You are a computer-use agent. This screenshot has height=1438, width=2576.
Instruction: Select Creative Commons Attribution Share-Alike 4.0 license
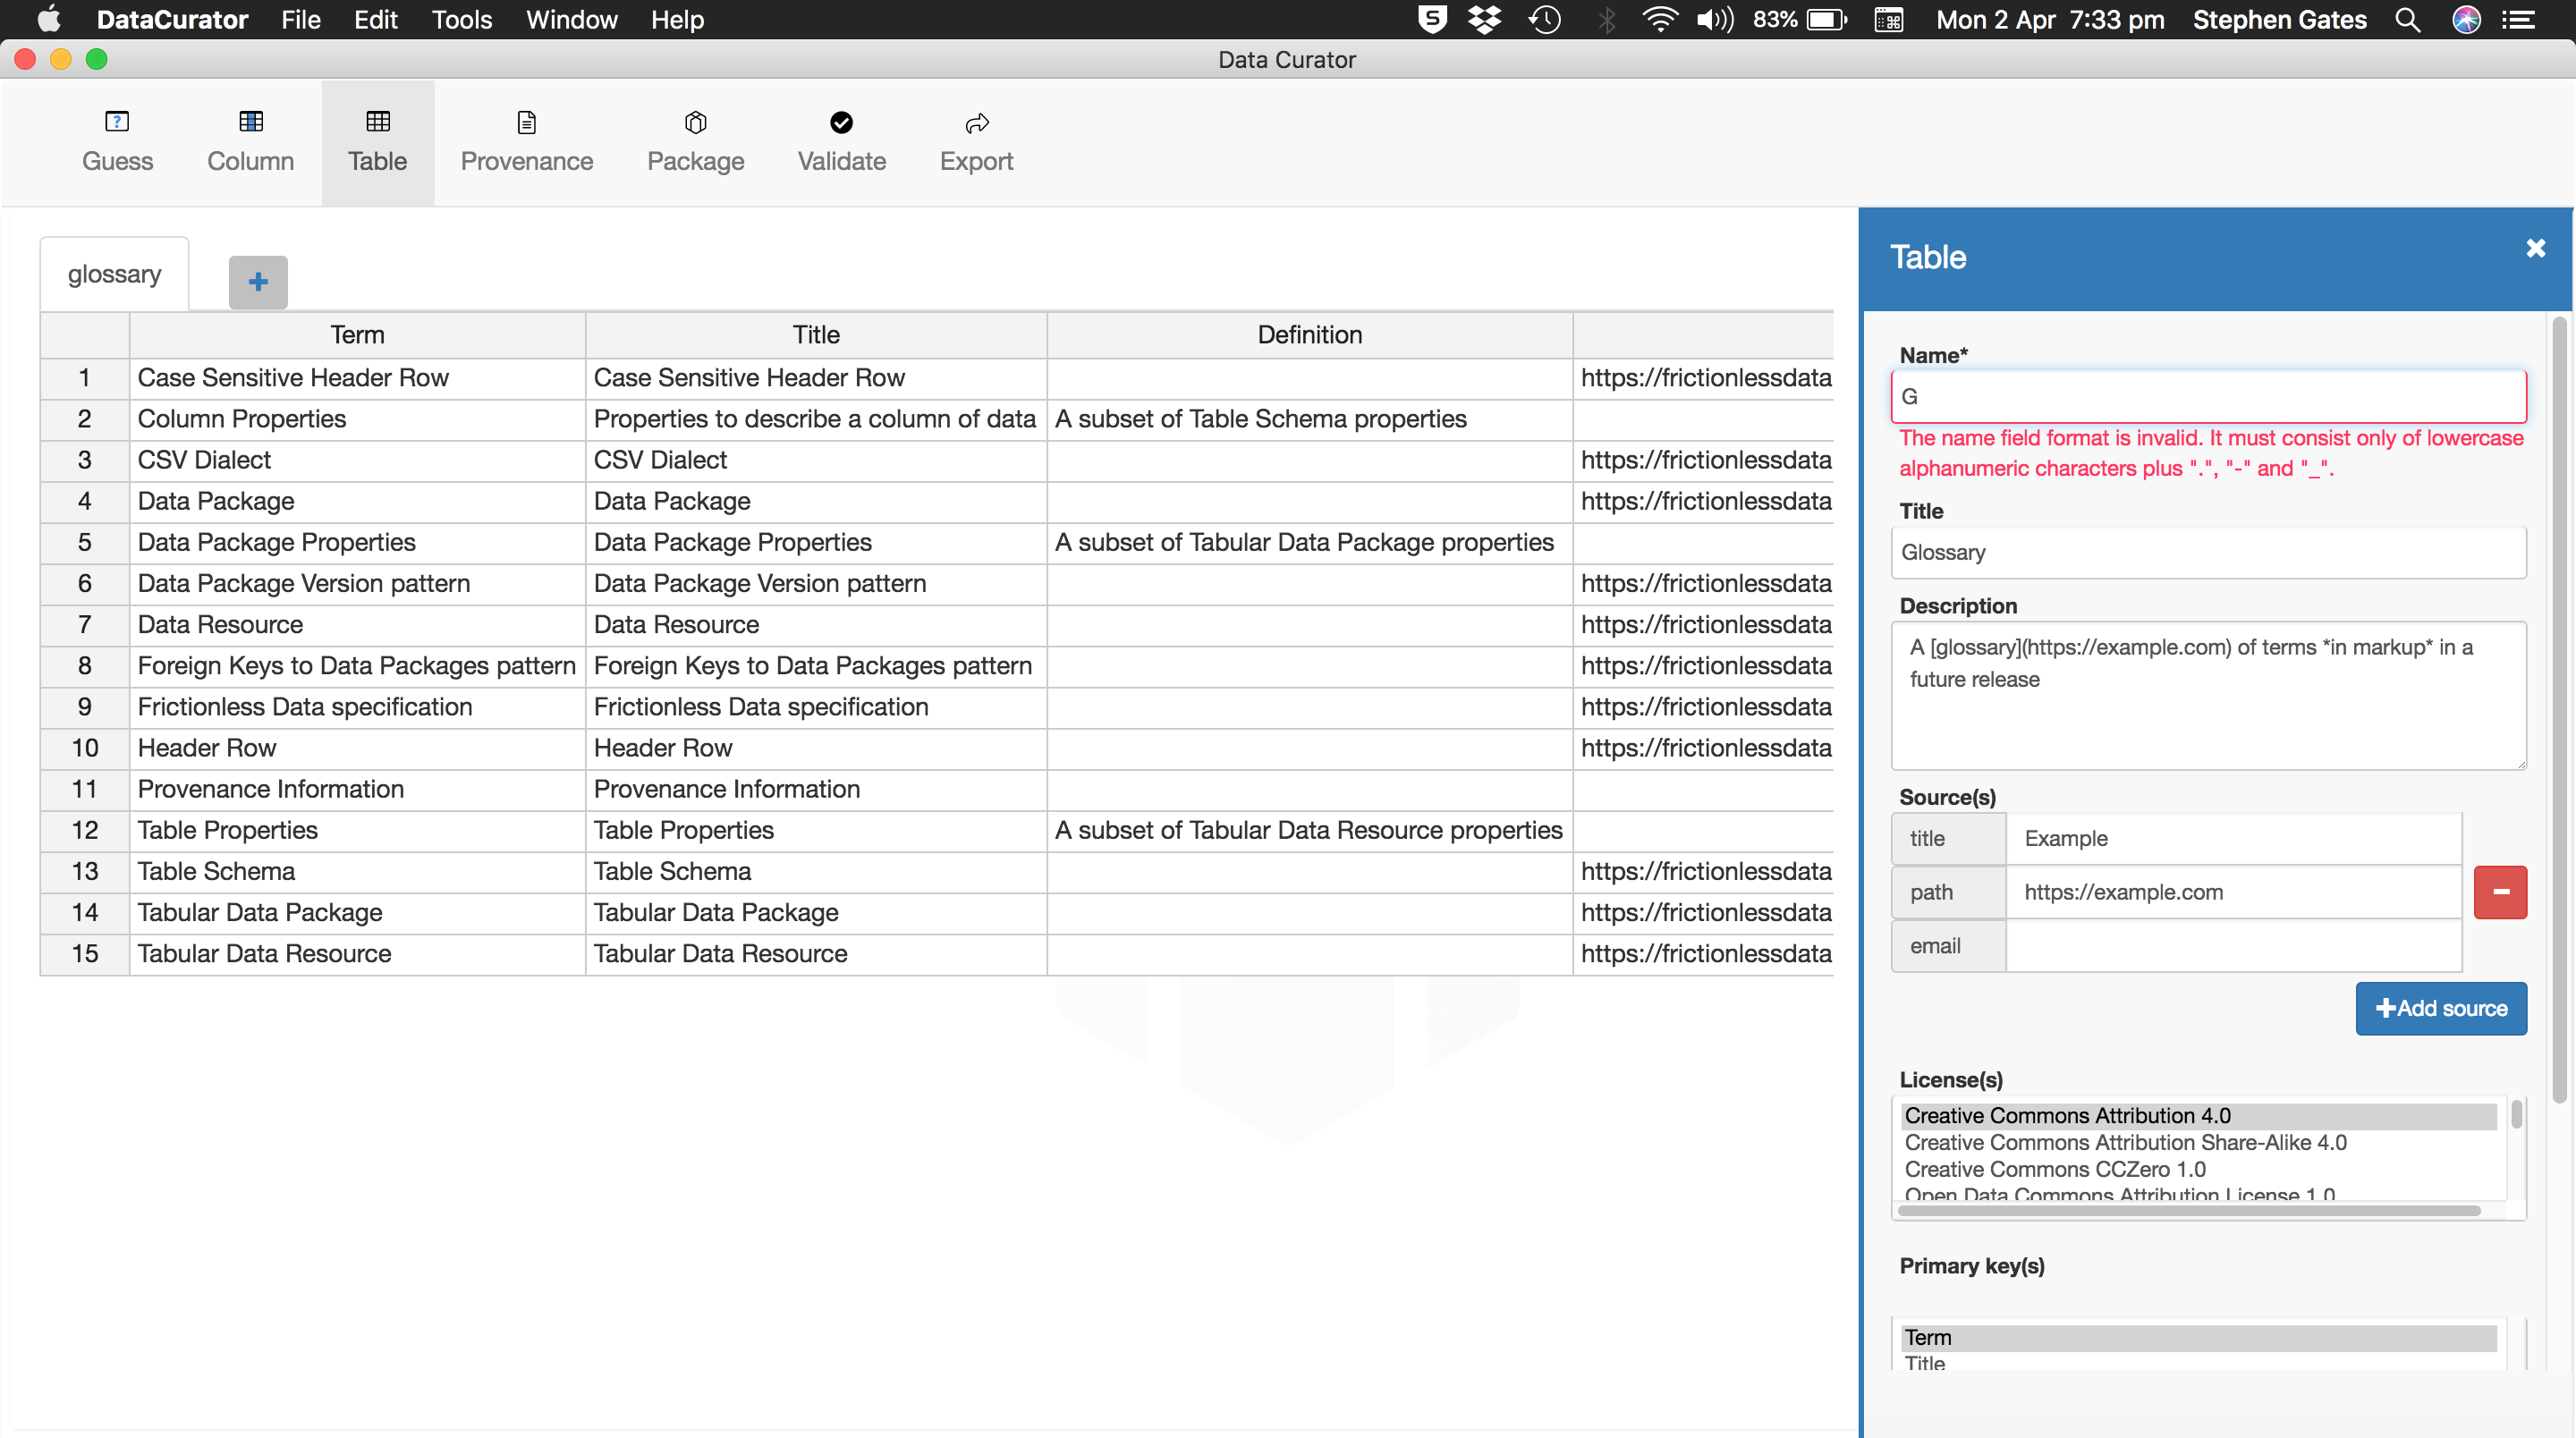click(x=2125, y=1142)
